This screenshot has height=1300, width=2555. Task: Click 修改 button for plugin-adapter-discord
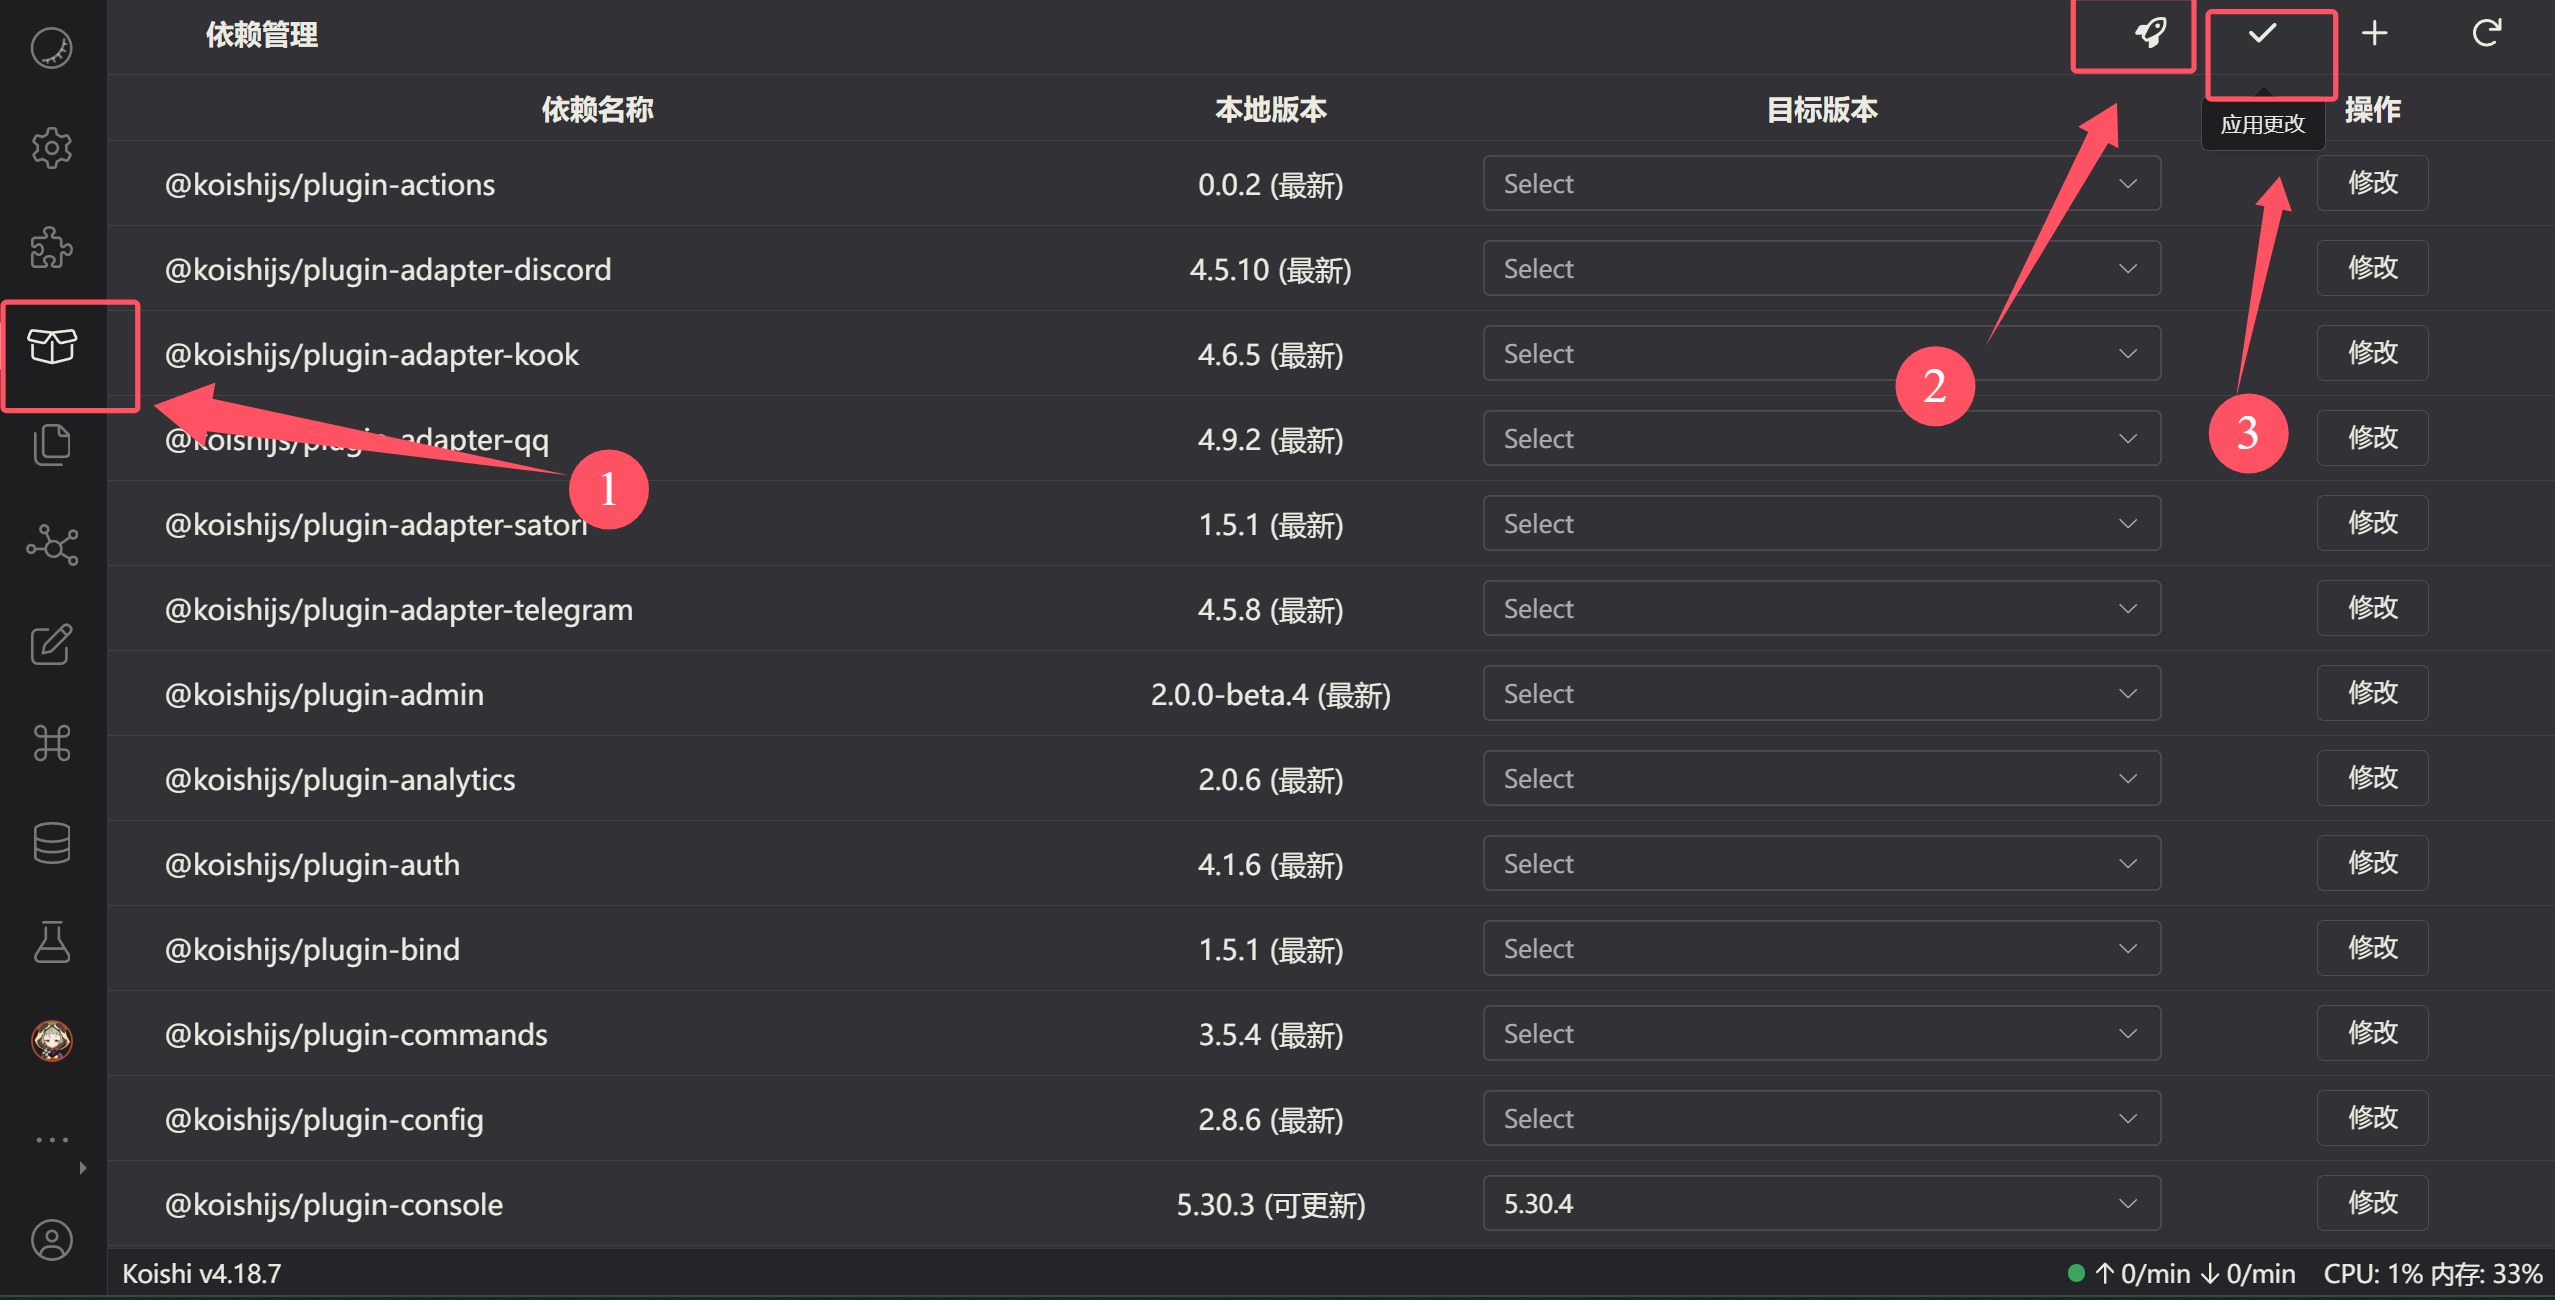[2372, 268]
